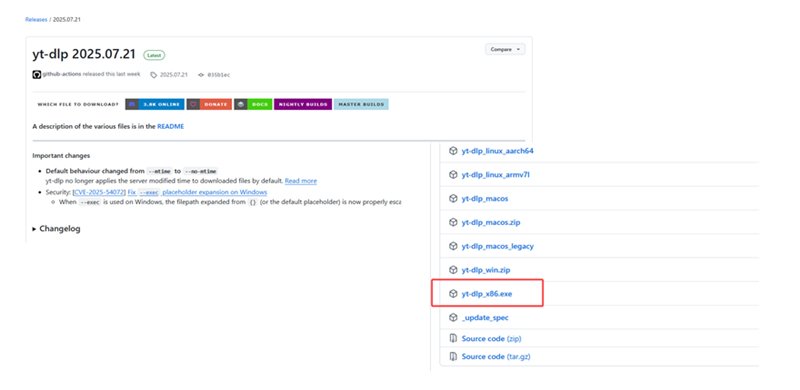Click the zip file icon beside Source code (zip)
Image resolution: width=800 pixels, height=390 pixels.
click(x=453, y=338)
